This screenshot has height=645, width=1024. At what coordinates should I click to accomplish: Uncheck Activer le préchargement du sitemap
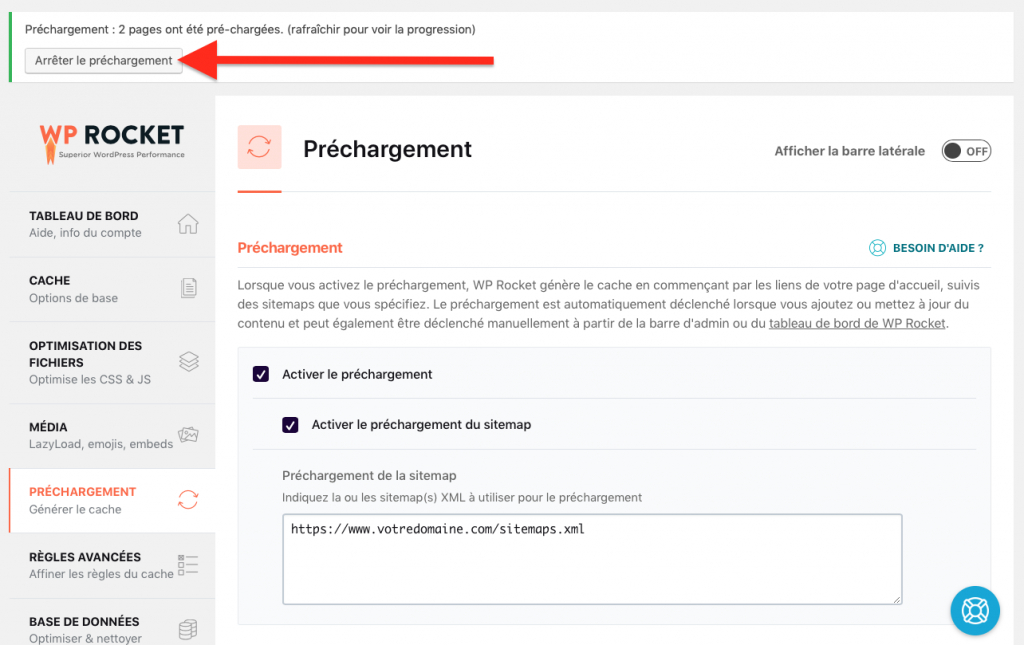[290, 424]
